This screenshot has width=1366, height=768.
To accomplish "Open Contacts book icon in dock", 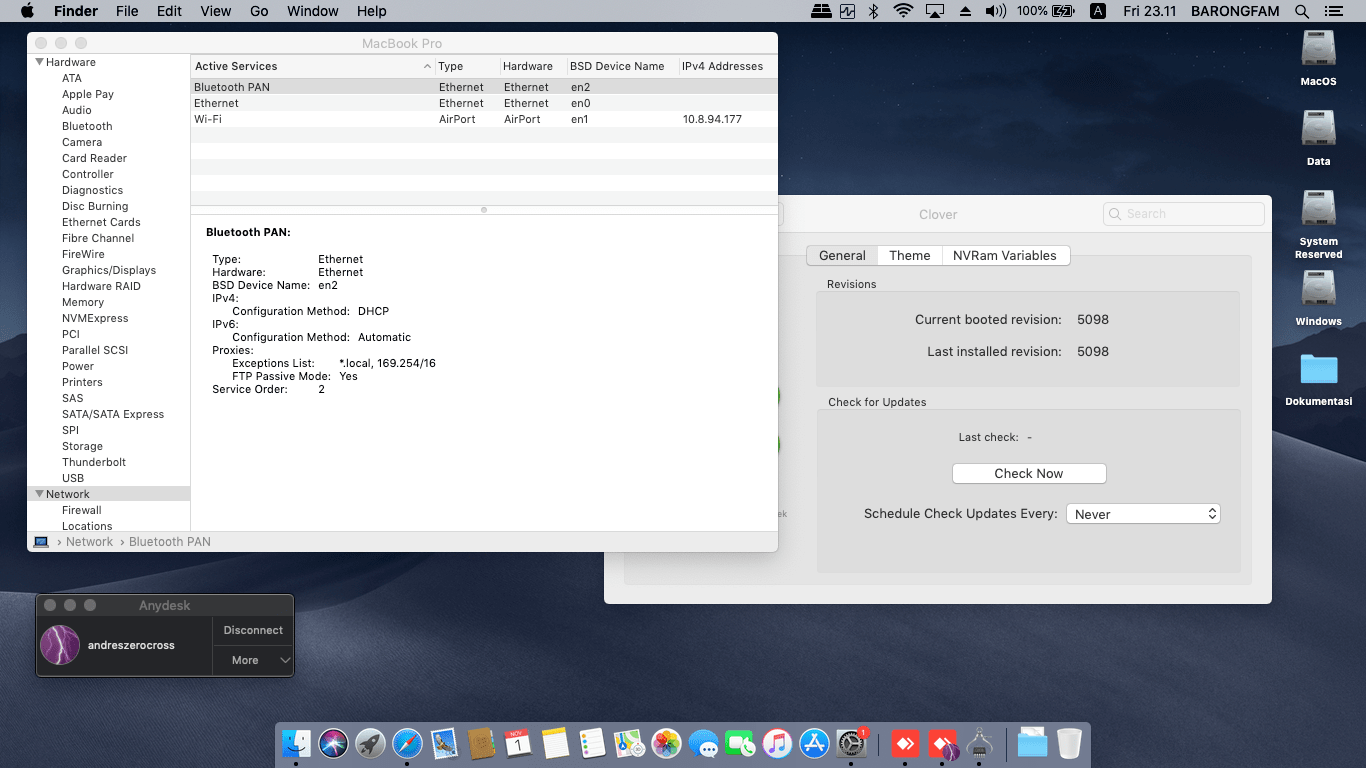I will (481, 743).
